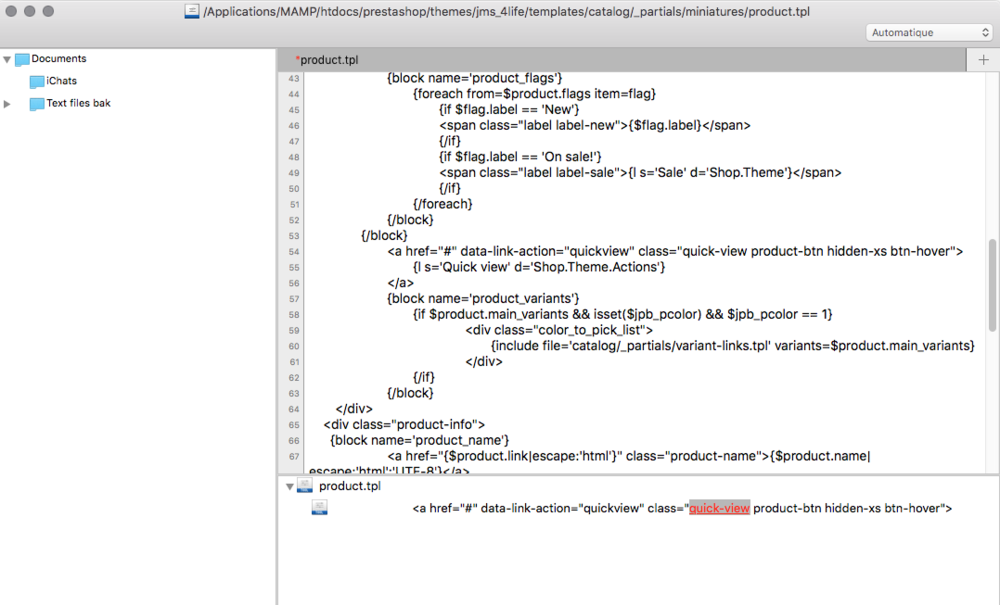Click the if $flag.label == 'On sale!' line

coord(520,157)
